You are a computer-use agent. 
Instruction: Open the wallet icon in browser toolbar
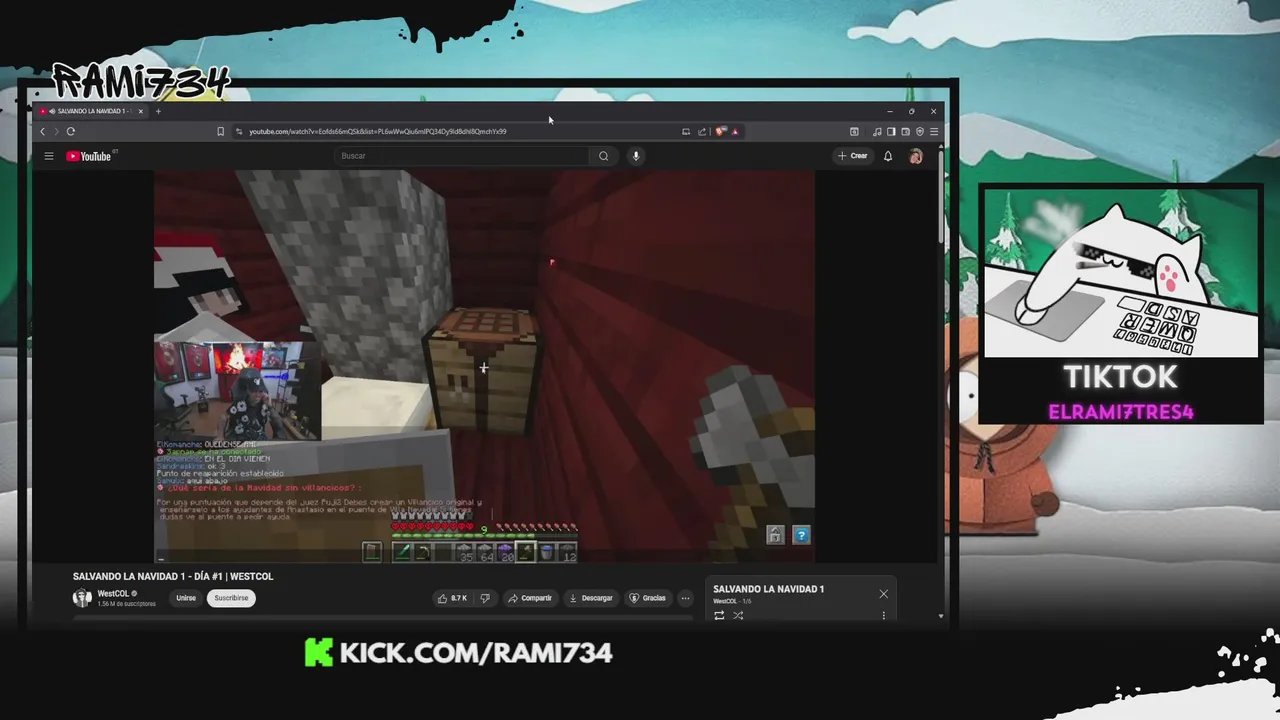[905, 131]
